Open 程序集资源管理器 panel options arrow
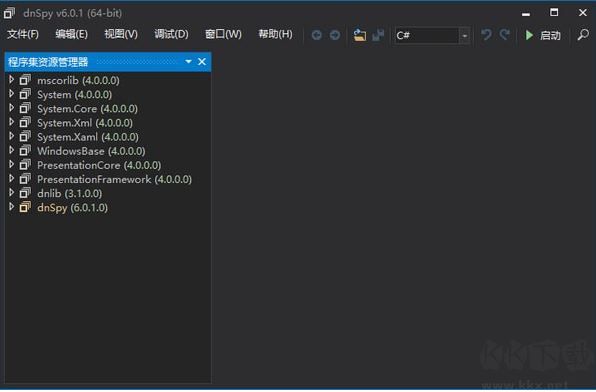596x392 pixels. [188, 62]
